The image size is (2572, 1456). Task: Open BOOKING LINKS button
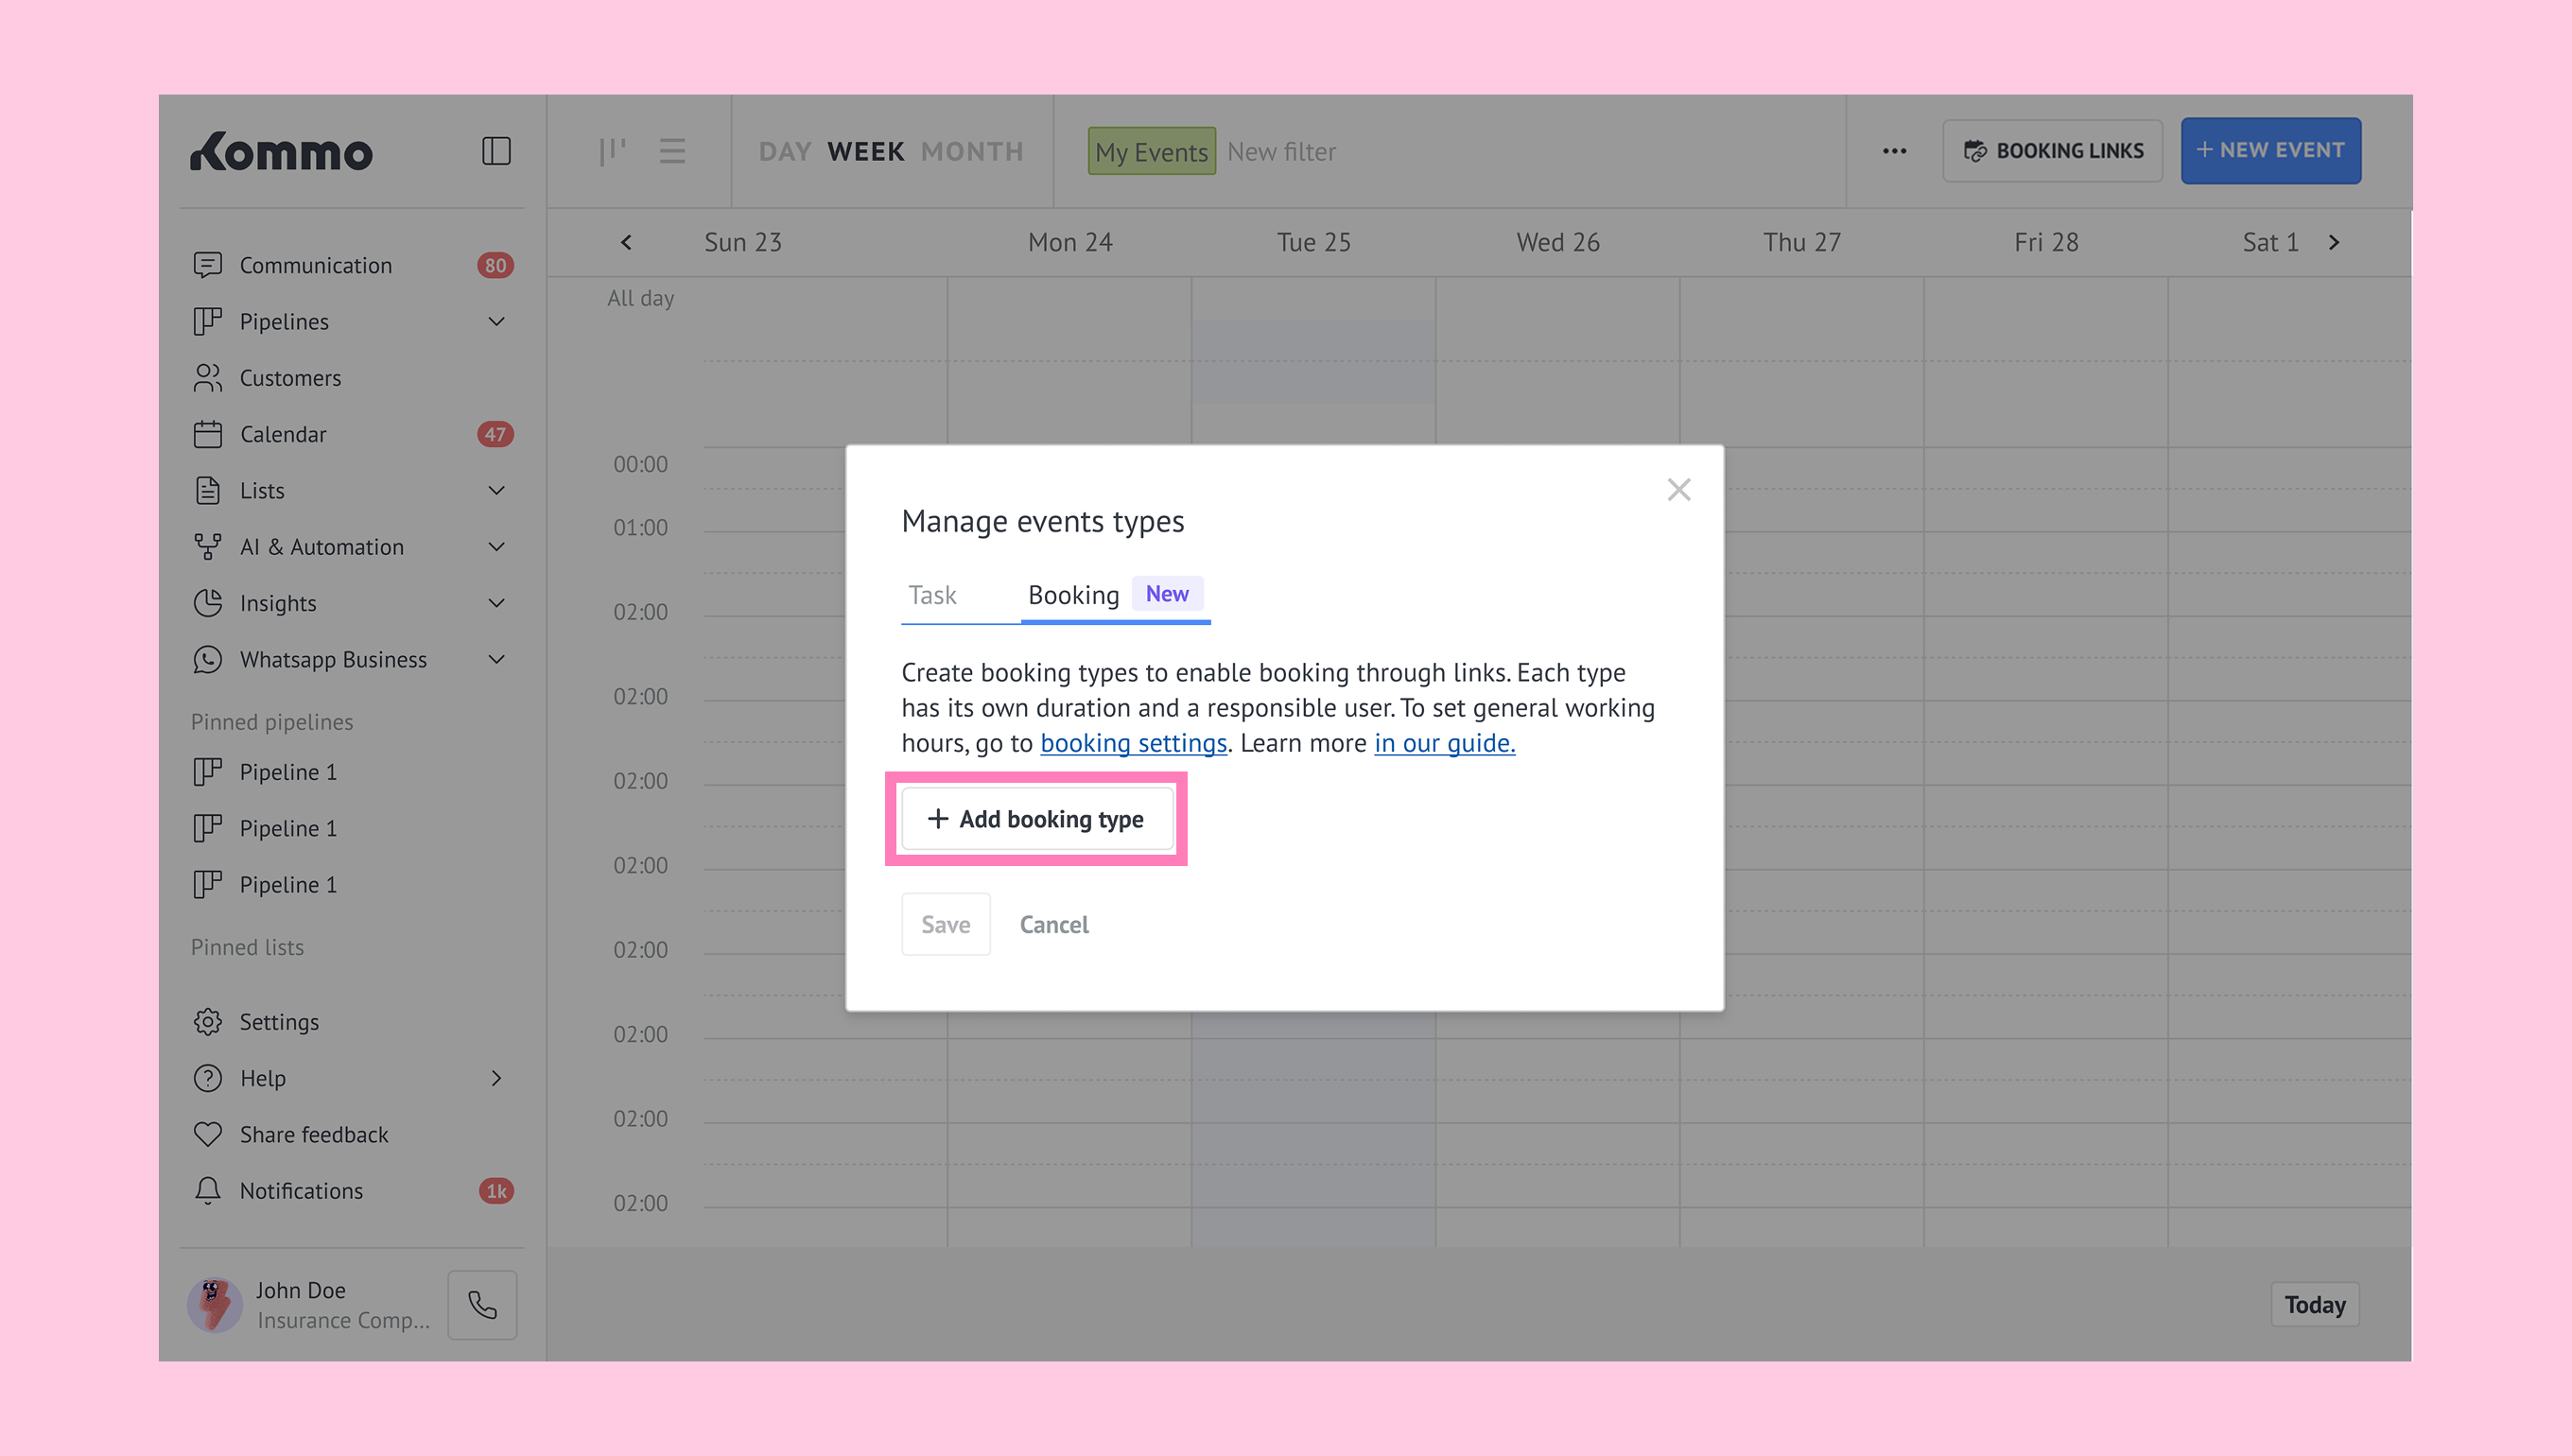tap(2052, 151)
